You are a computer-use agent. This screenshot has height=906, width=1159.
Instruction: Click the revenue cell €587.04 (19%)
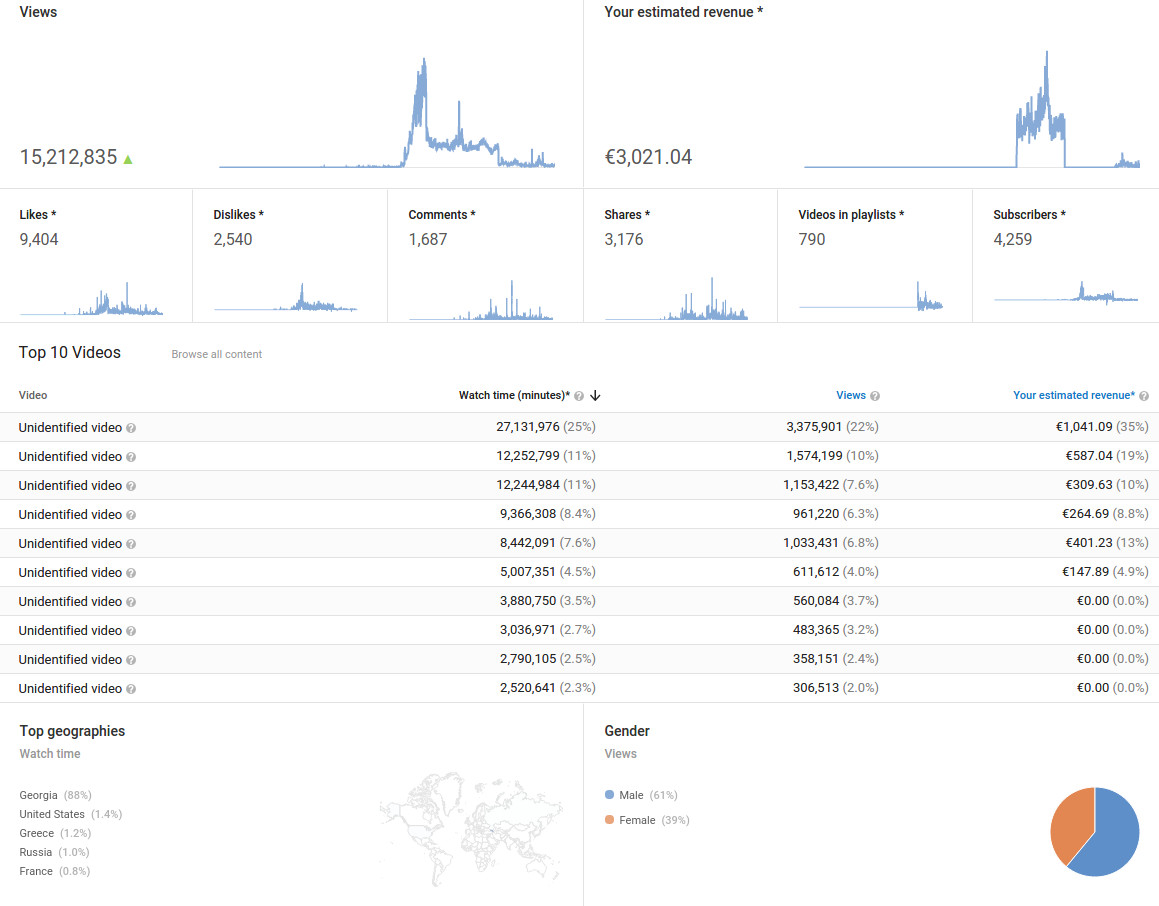click(x=1107, y=456)
